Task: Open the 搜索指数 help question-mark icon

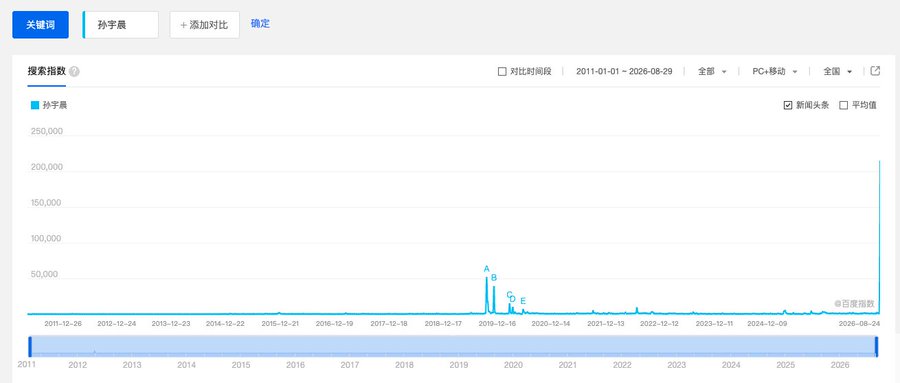Action: click(74, 72)
